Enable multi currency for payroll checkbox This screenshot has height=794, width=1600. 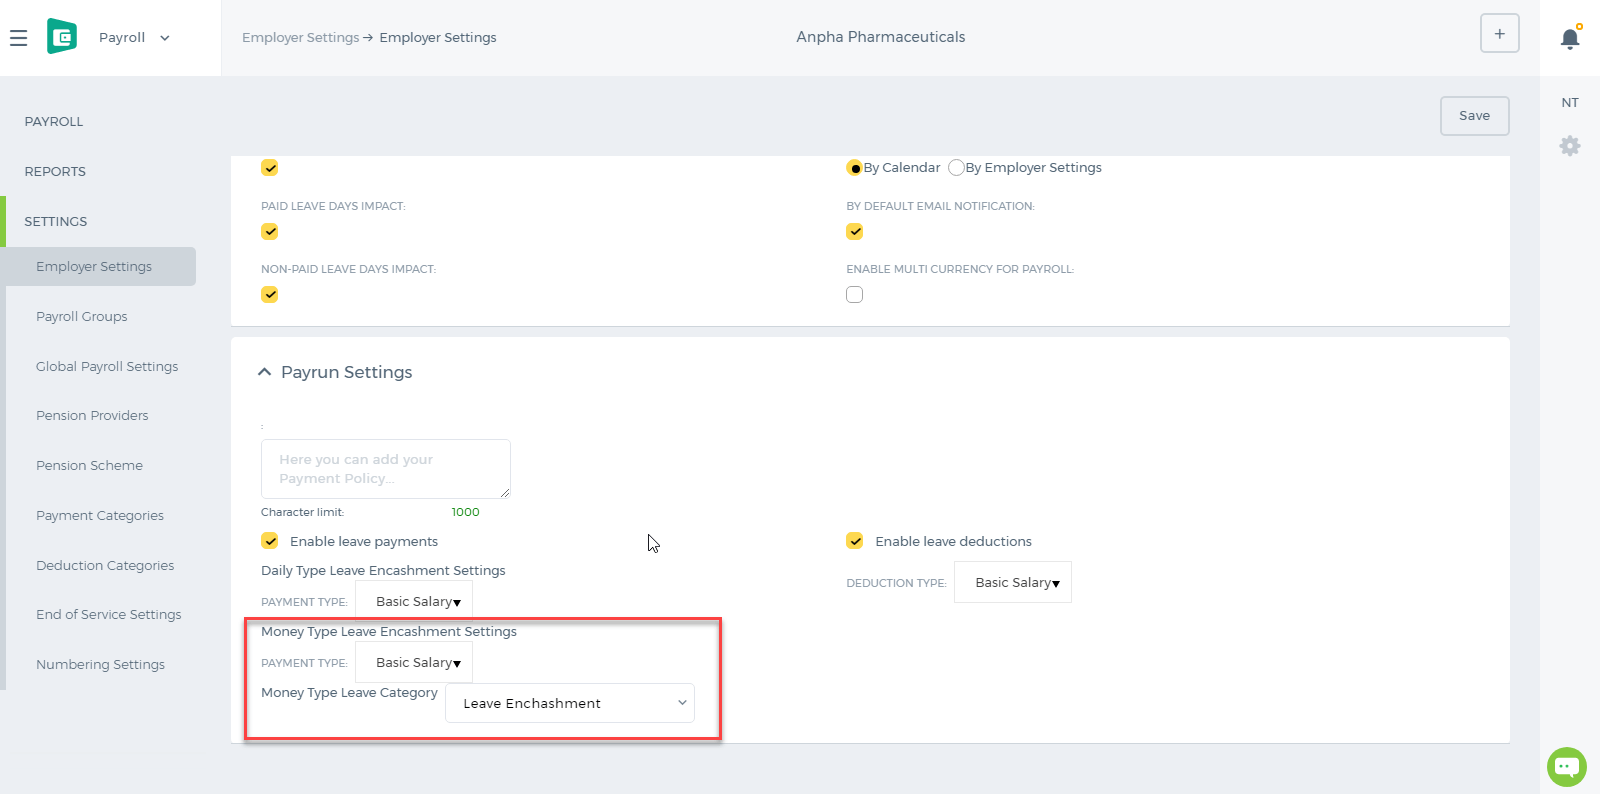coord(855,295)
